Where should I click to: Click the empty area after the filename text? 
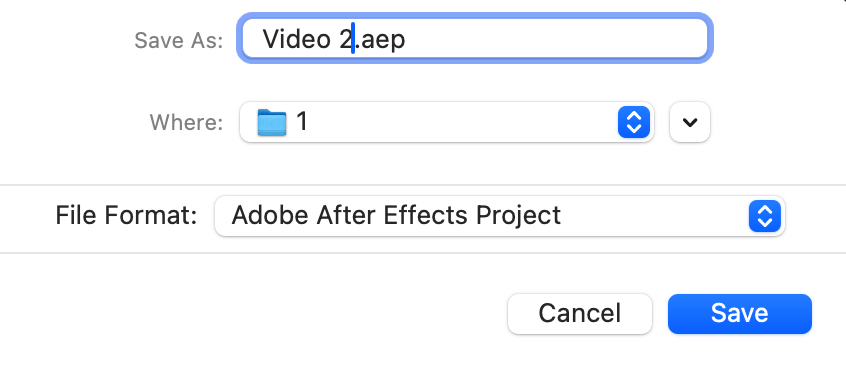556,39
